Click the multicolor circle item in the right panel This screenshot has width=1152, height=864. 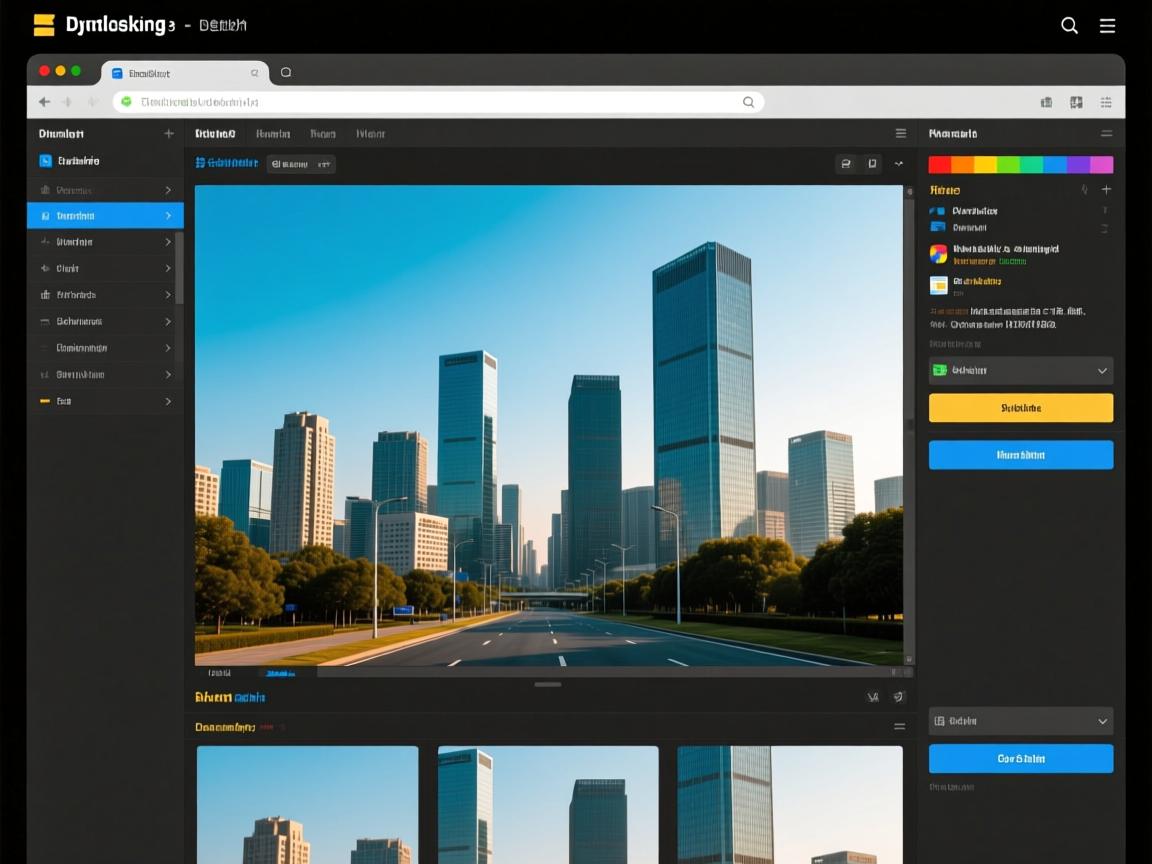tap(938, 254)
